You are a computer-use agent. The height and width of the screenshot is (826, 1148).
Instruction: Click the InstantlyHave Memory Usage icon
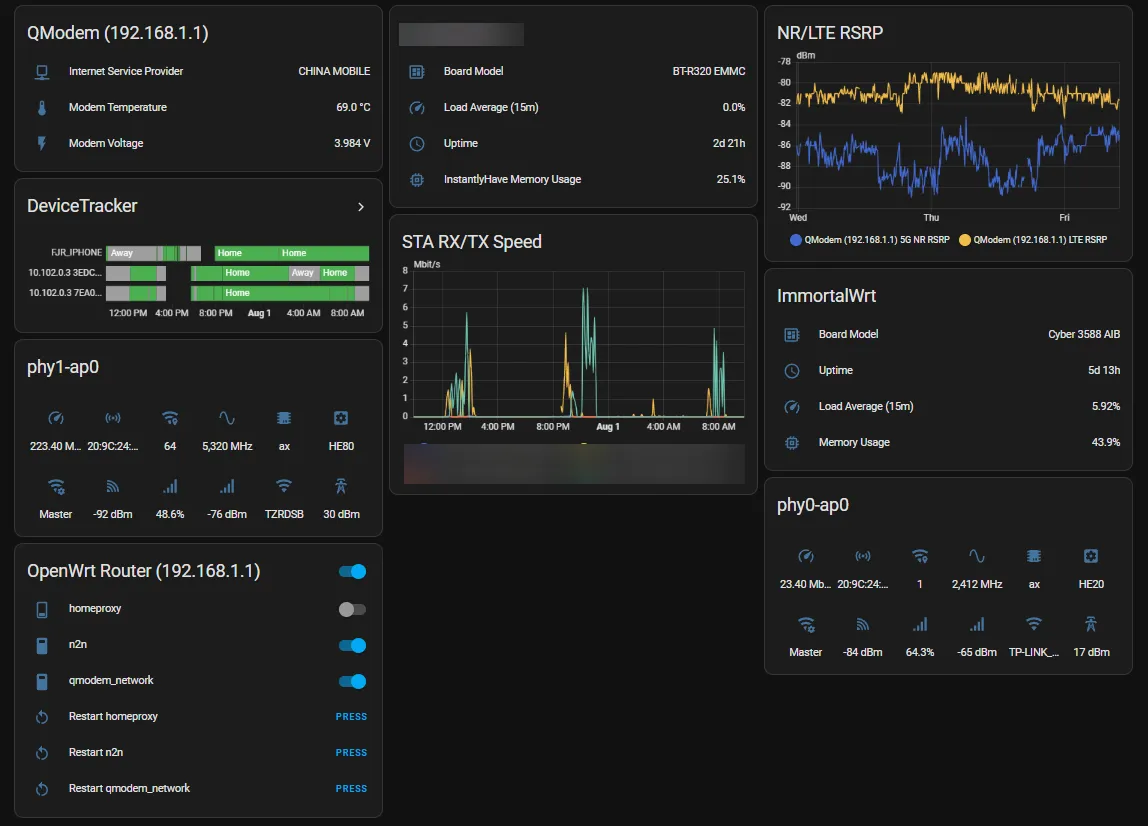[417, 179]
